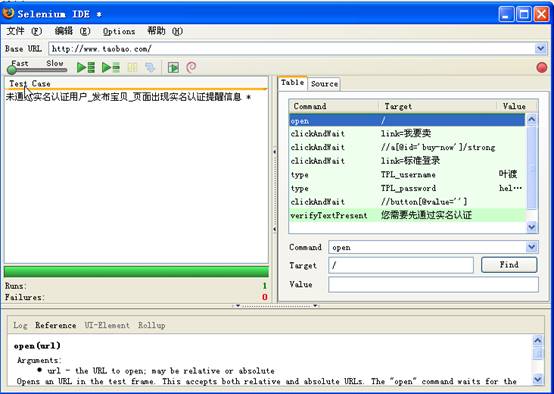
Task: Click the greyed Pause/Resume toolbar icon
Action: [x=132, y=67]
